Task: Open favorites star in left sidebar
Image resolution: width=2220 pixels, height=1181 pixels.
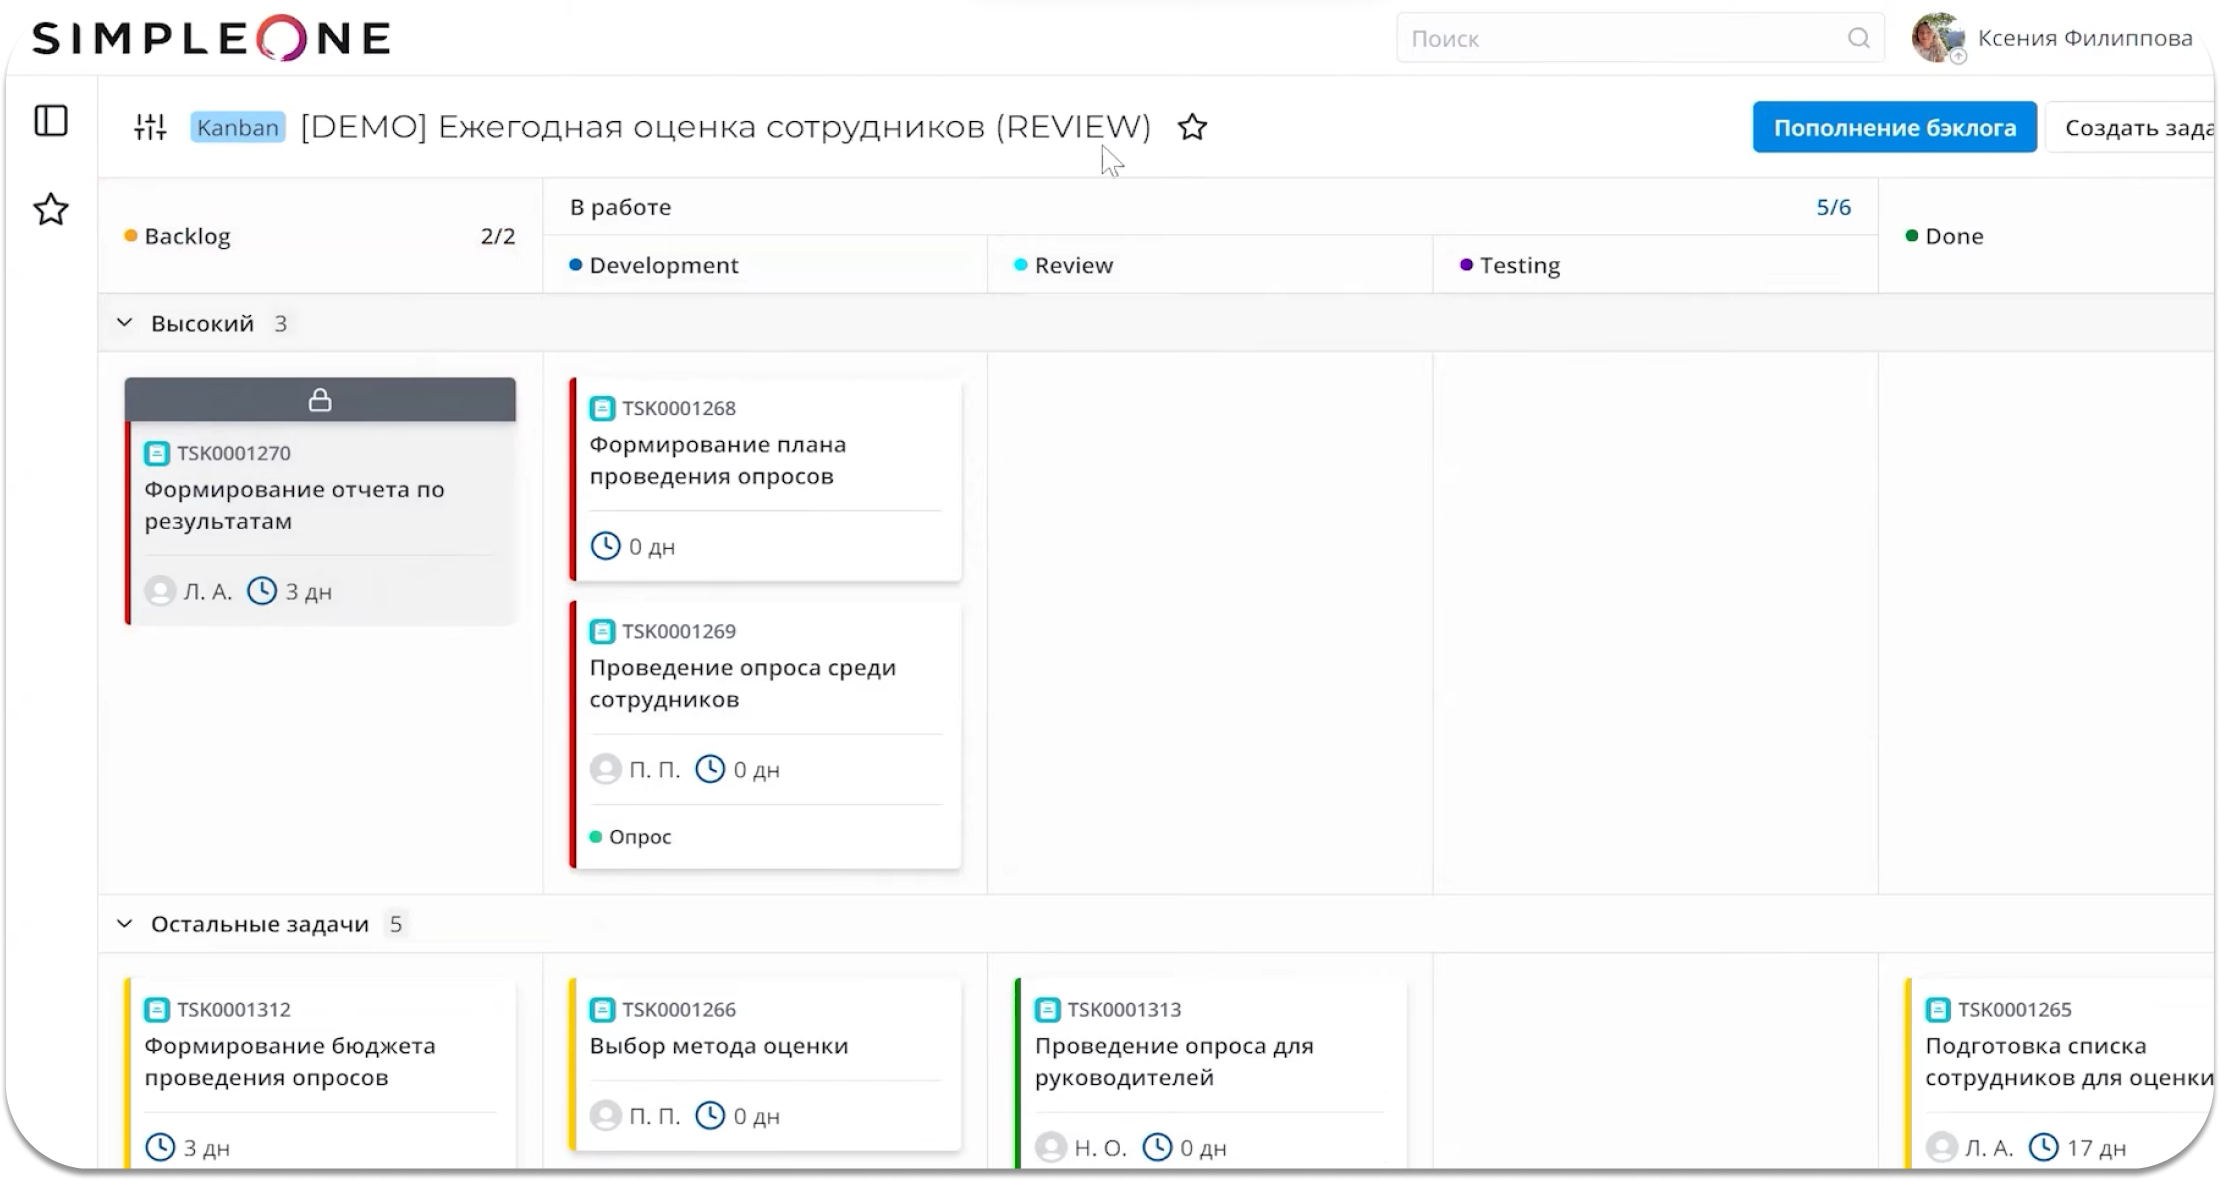Action: (51, 210)
